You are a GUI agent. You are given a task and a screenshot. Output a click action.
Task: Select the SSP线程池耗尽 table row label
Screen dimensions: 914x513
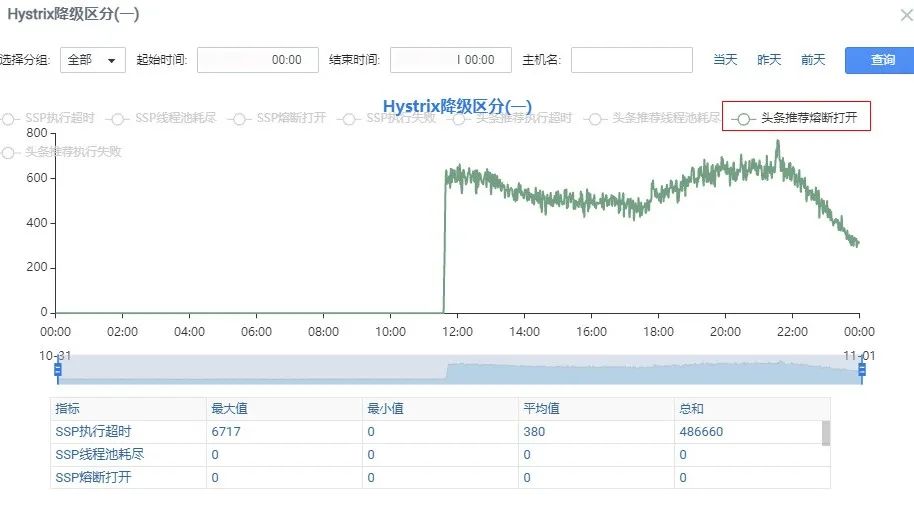[99, 455]
